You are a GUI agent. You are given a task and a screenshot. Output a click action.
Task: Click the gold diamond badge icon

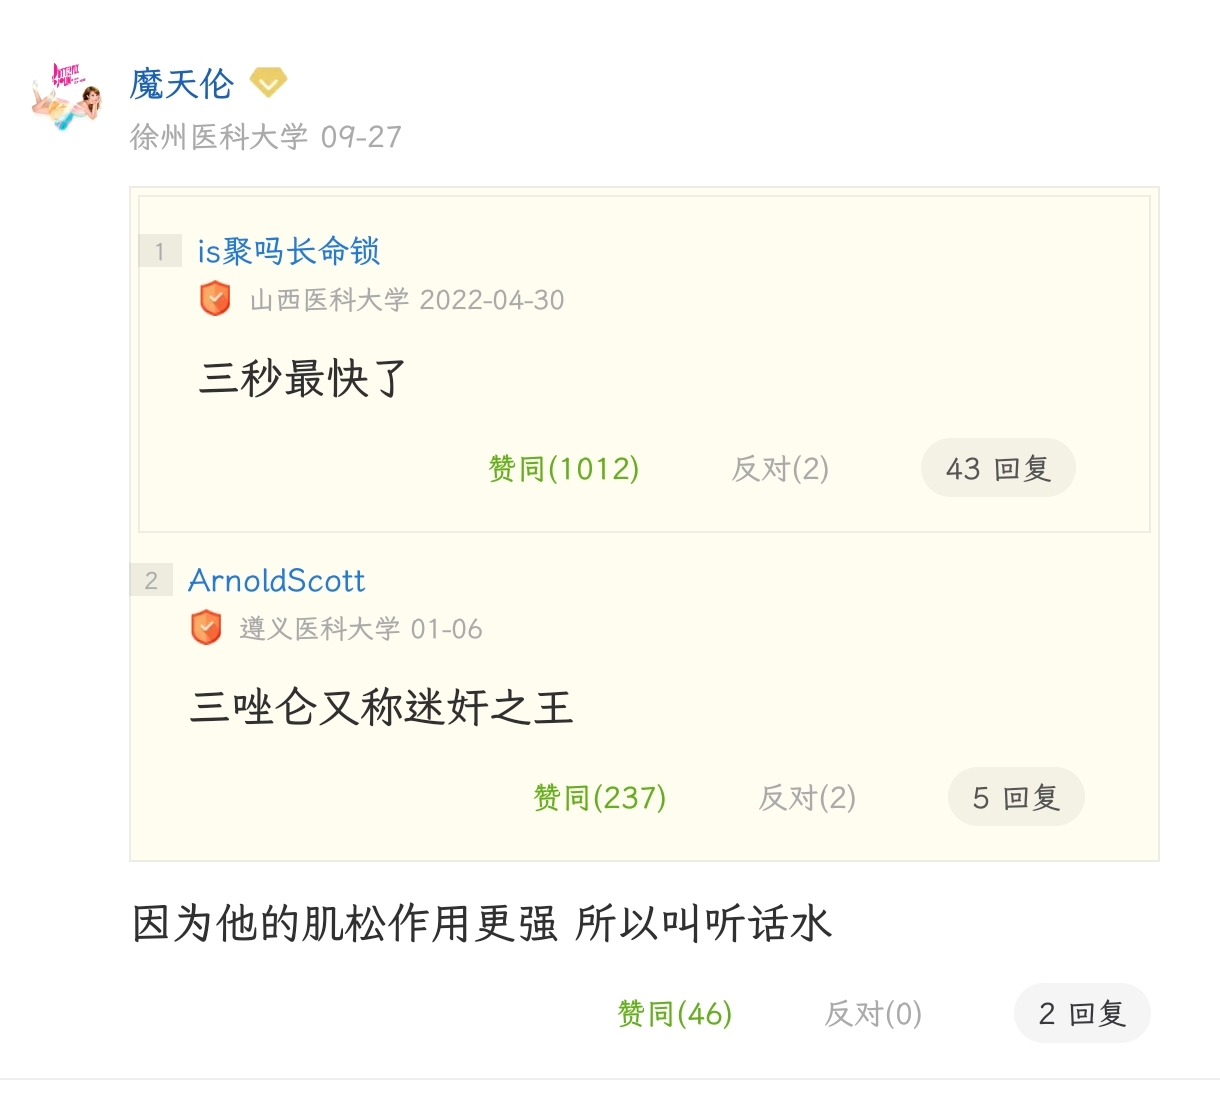(268, 82)
